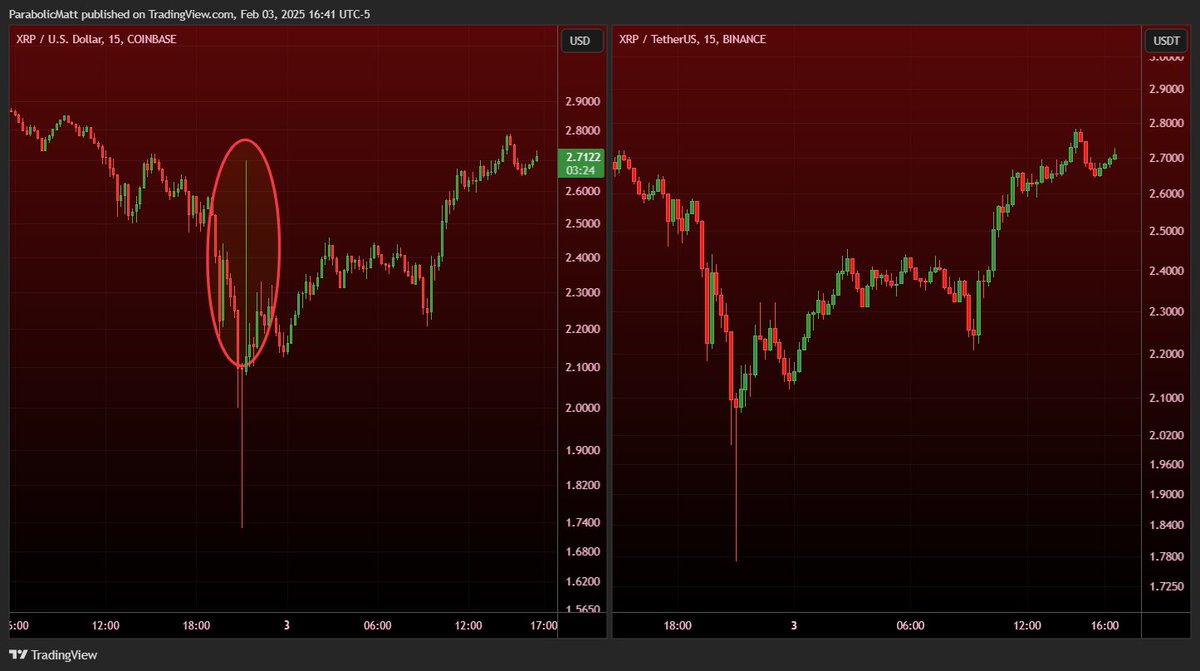Screen dimensions: 1200x671
Task: Click the 1.9000 price on Coinbase axis
Action: point(583,450)
